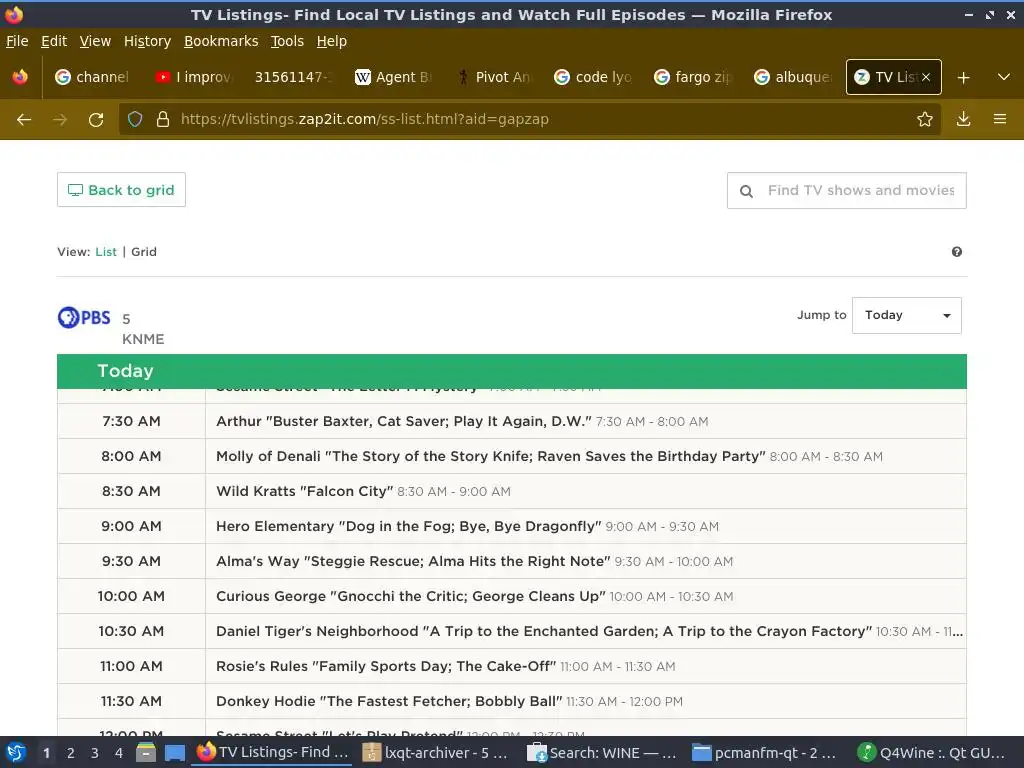Bookmark this page with the star icon

[925, 119]
